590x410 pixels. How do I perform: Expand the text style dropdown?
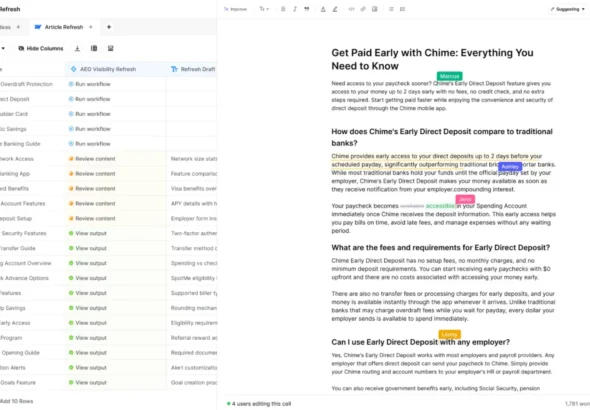(264, 9)
